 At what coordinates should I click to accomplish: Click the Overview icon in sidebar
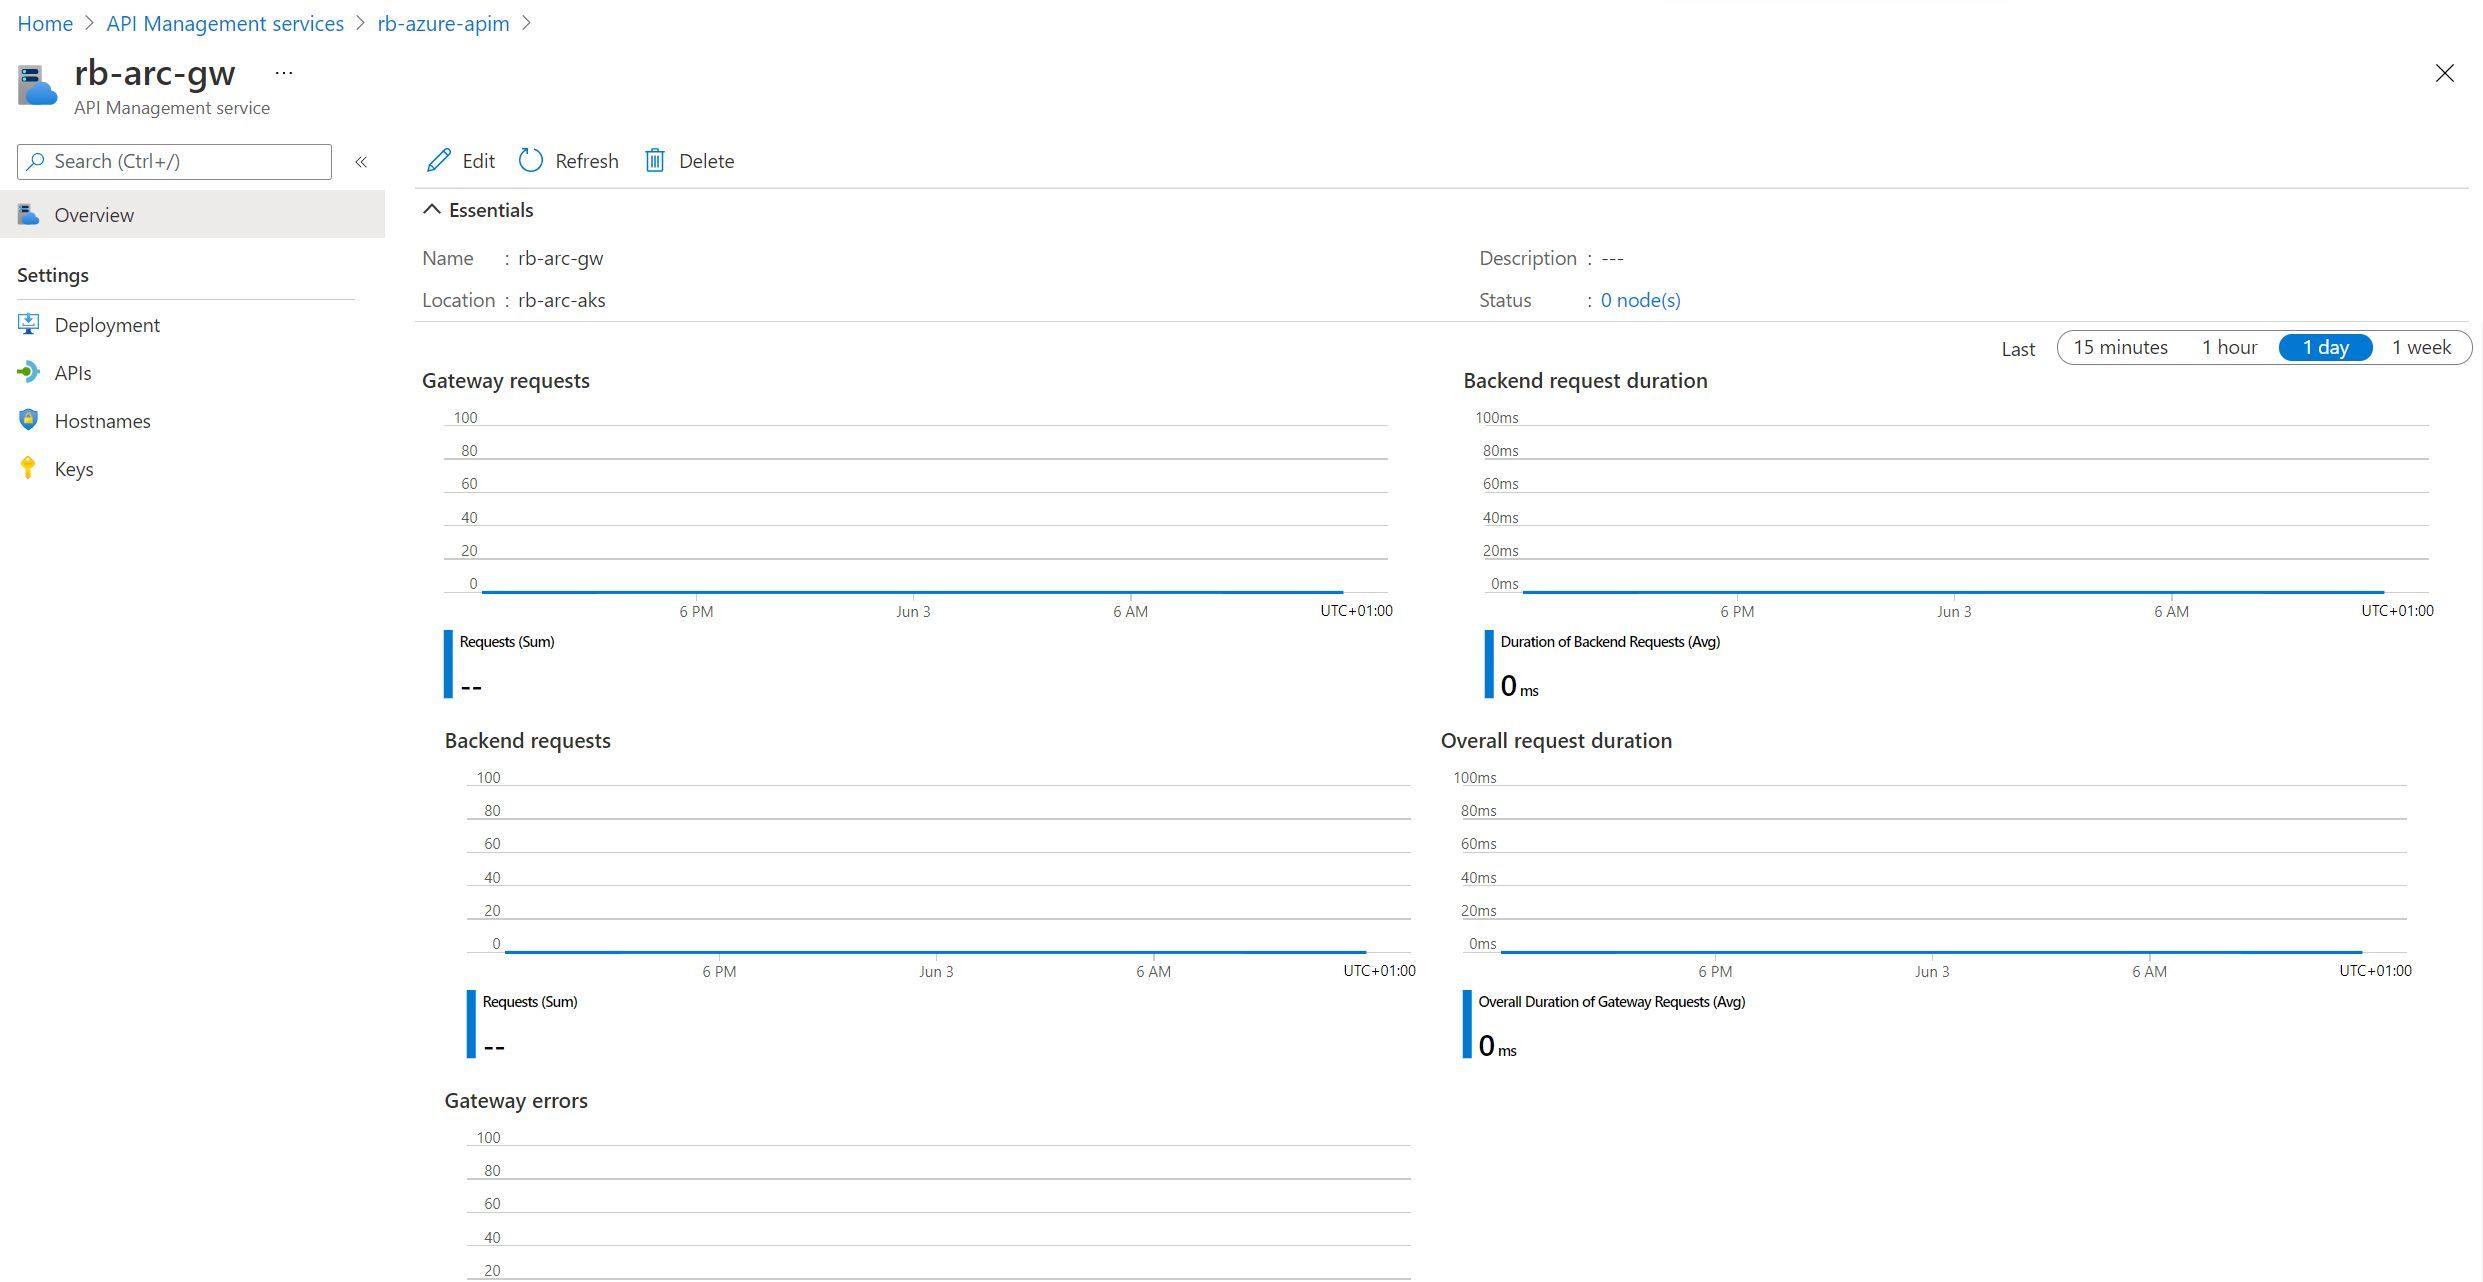(x=29, y=214)
